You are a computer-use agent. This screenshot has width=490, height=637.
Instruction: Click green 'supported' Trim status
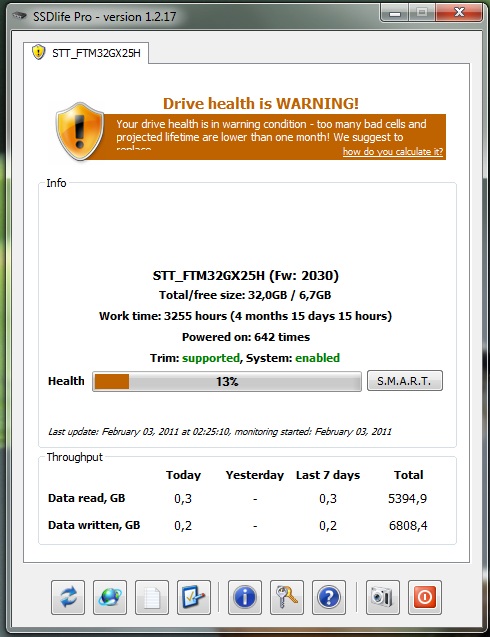[211, 358]
